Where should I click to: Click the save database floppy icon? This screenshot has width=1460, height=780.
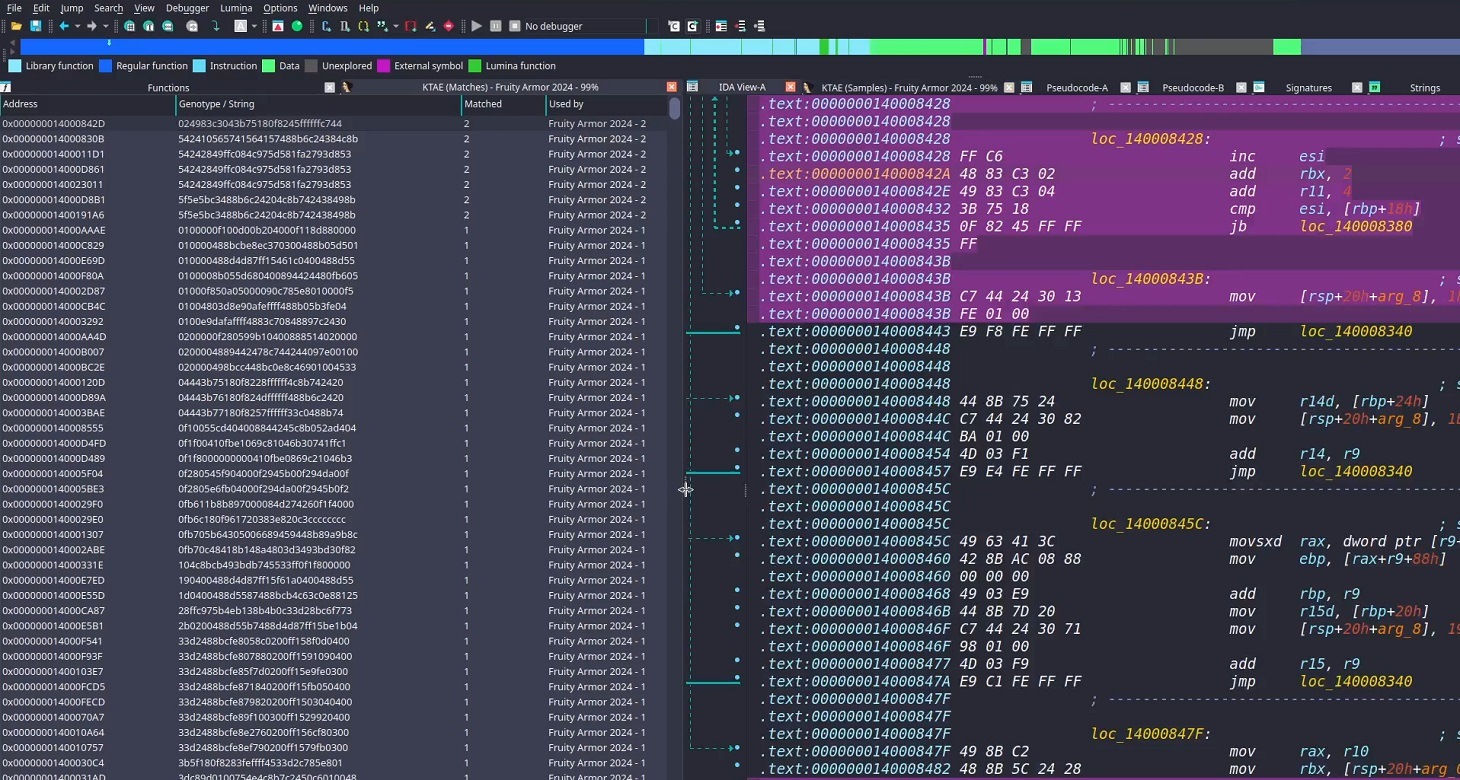[36, 26]
